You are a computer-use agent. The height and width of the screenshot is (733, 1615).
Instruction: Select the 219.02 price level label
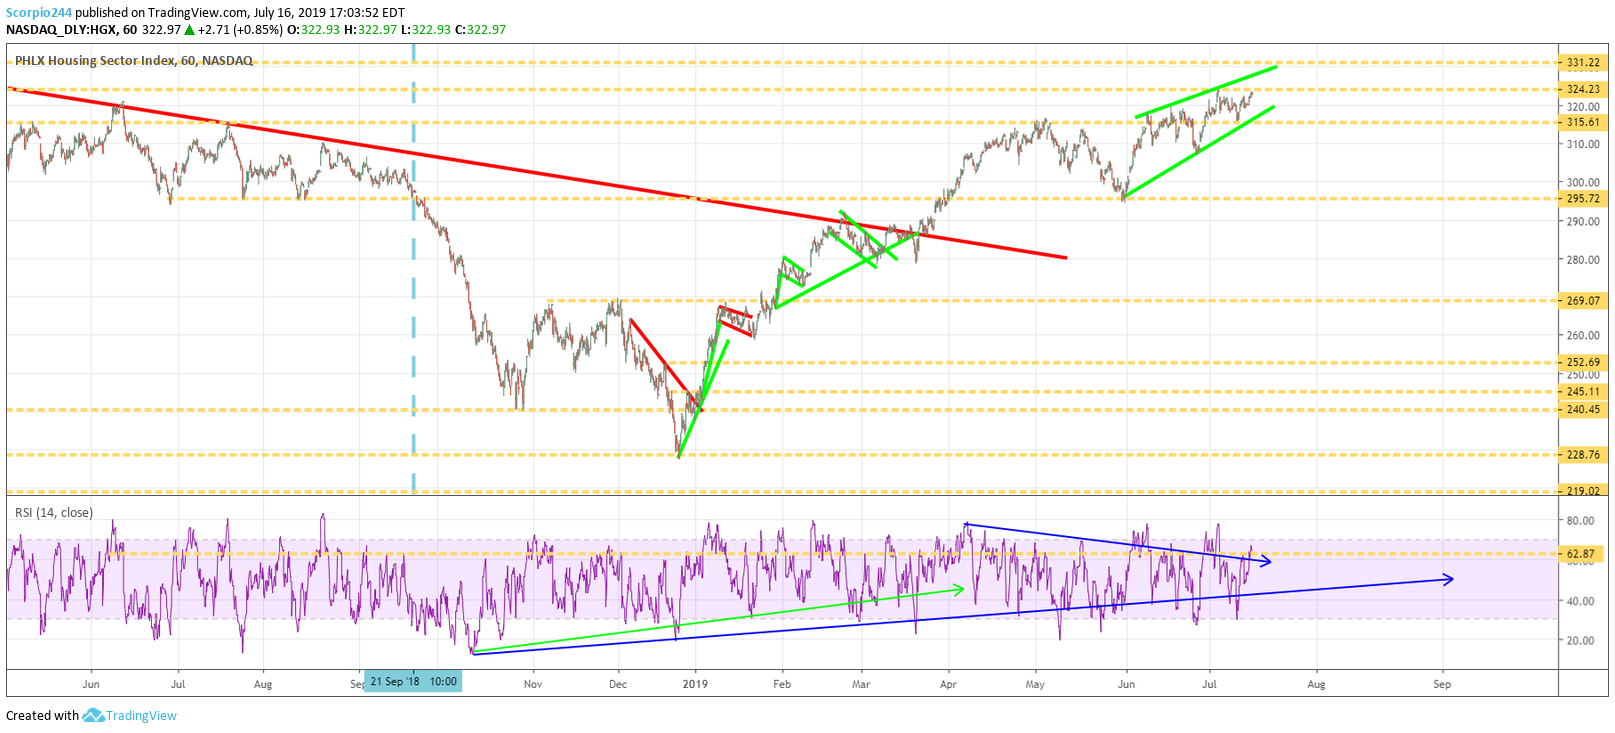(1583, 490)
